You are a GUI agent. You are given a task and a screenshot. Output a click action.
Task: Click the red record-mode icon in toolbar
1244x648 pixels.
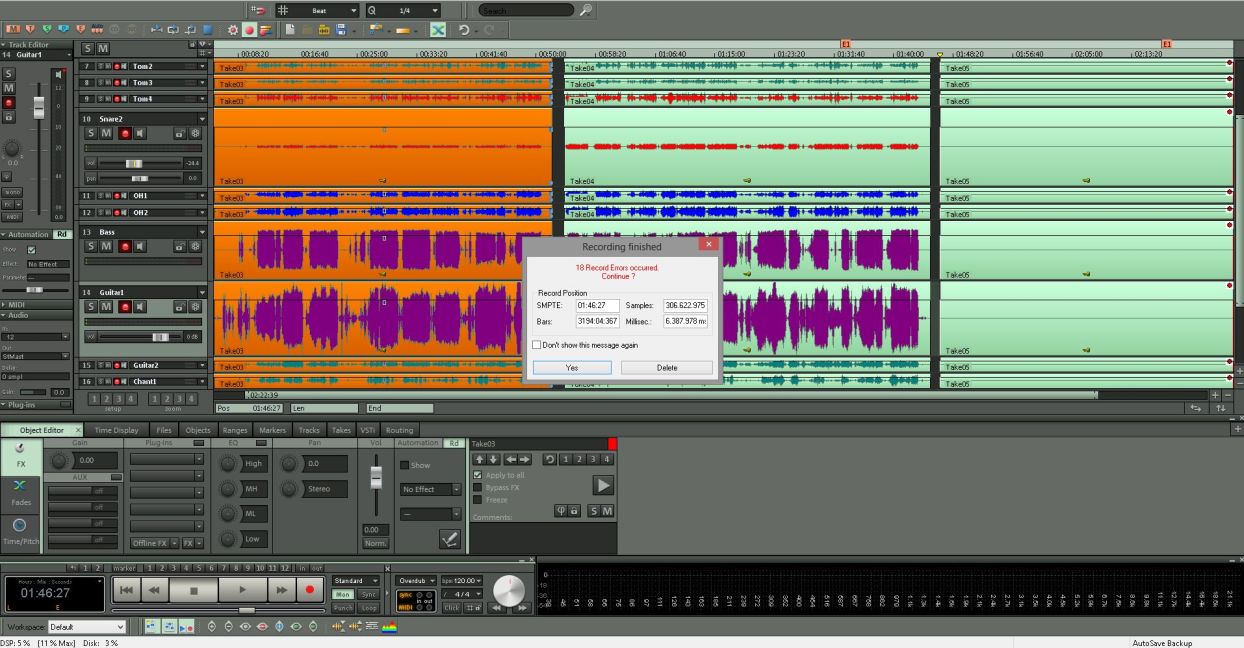pos(249,30)
